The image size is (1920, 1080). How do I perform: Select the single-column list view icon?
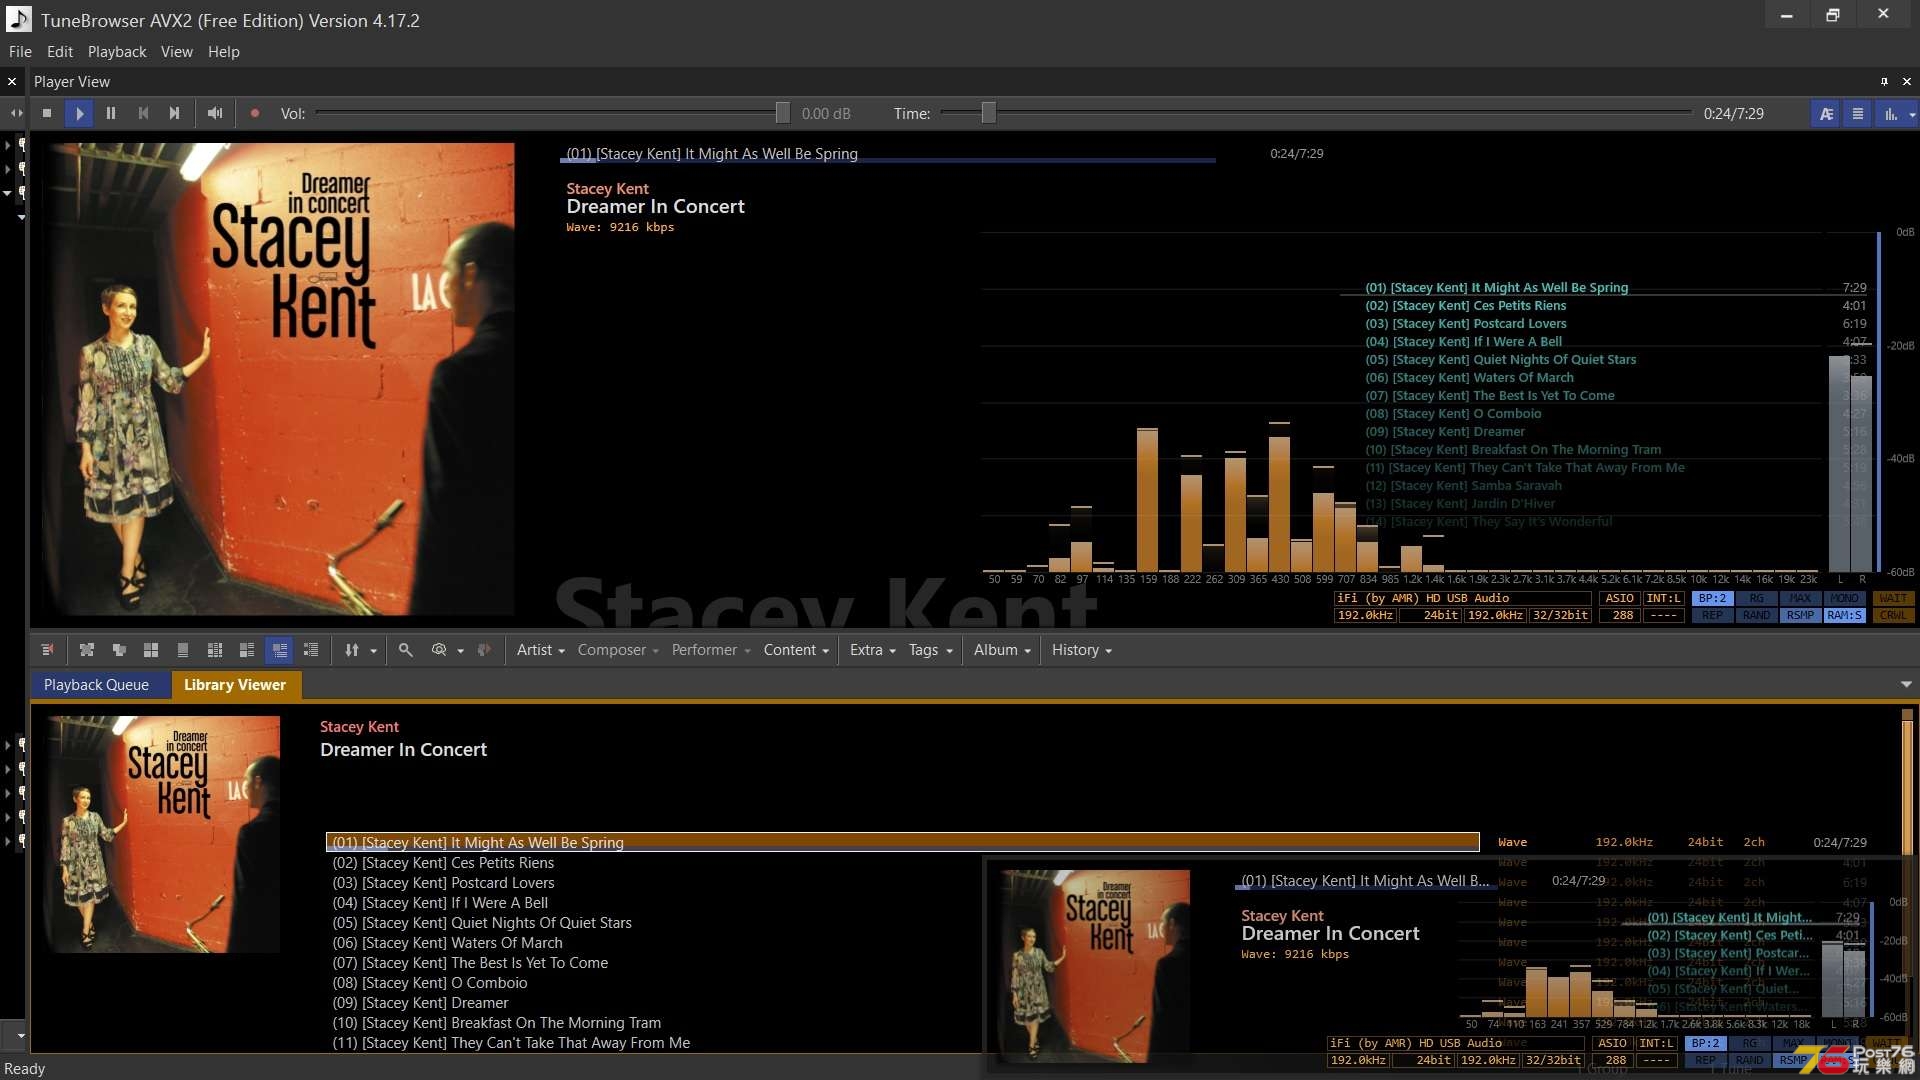tap(183, 650)
